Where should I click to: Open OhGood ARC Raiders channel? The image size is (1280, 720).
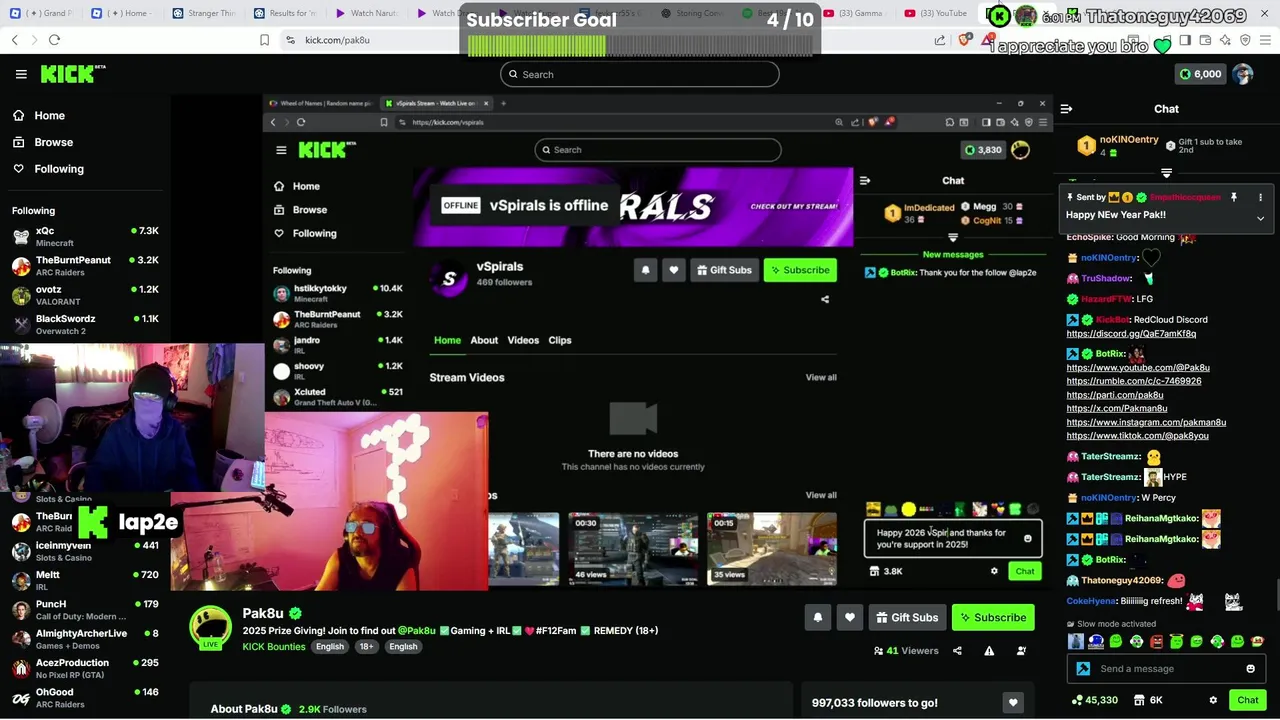point(85,697)
